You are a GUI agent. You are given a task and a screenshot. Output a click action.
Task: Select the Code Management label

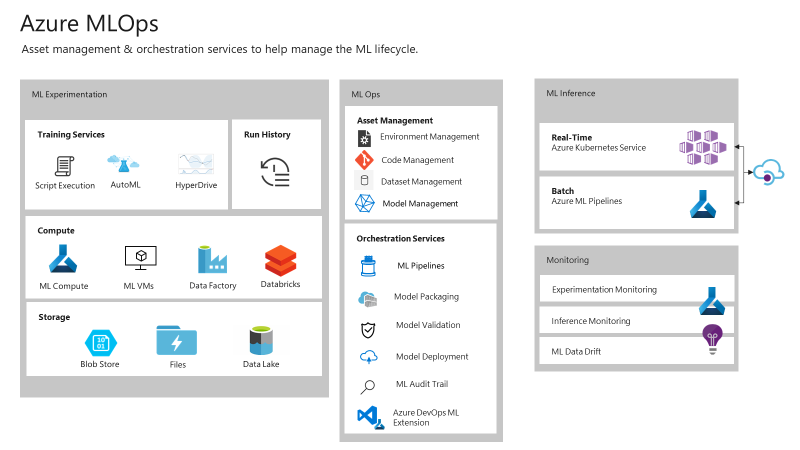pyautogui.click(x=417, y=160)
